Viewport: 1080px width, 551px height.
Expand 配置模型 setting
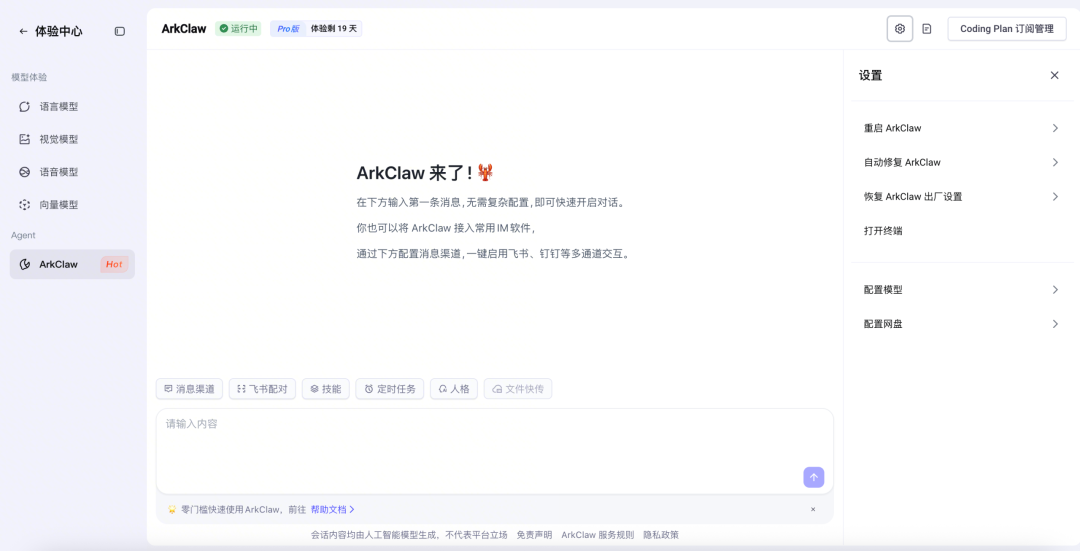click(x=962, y=290)
